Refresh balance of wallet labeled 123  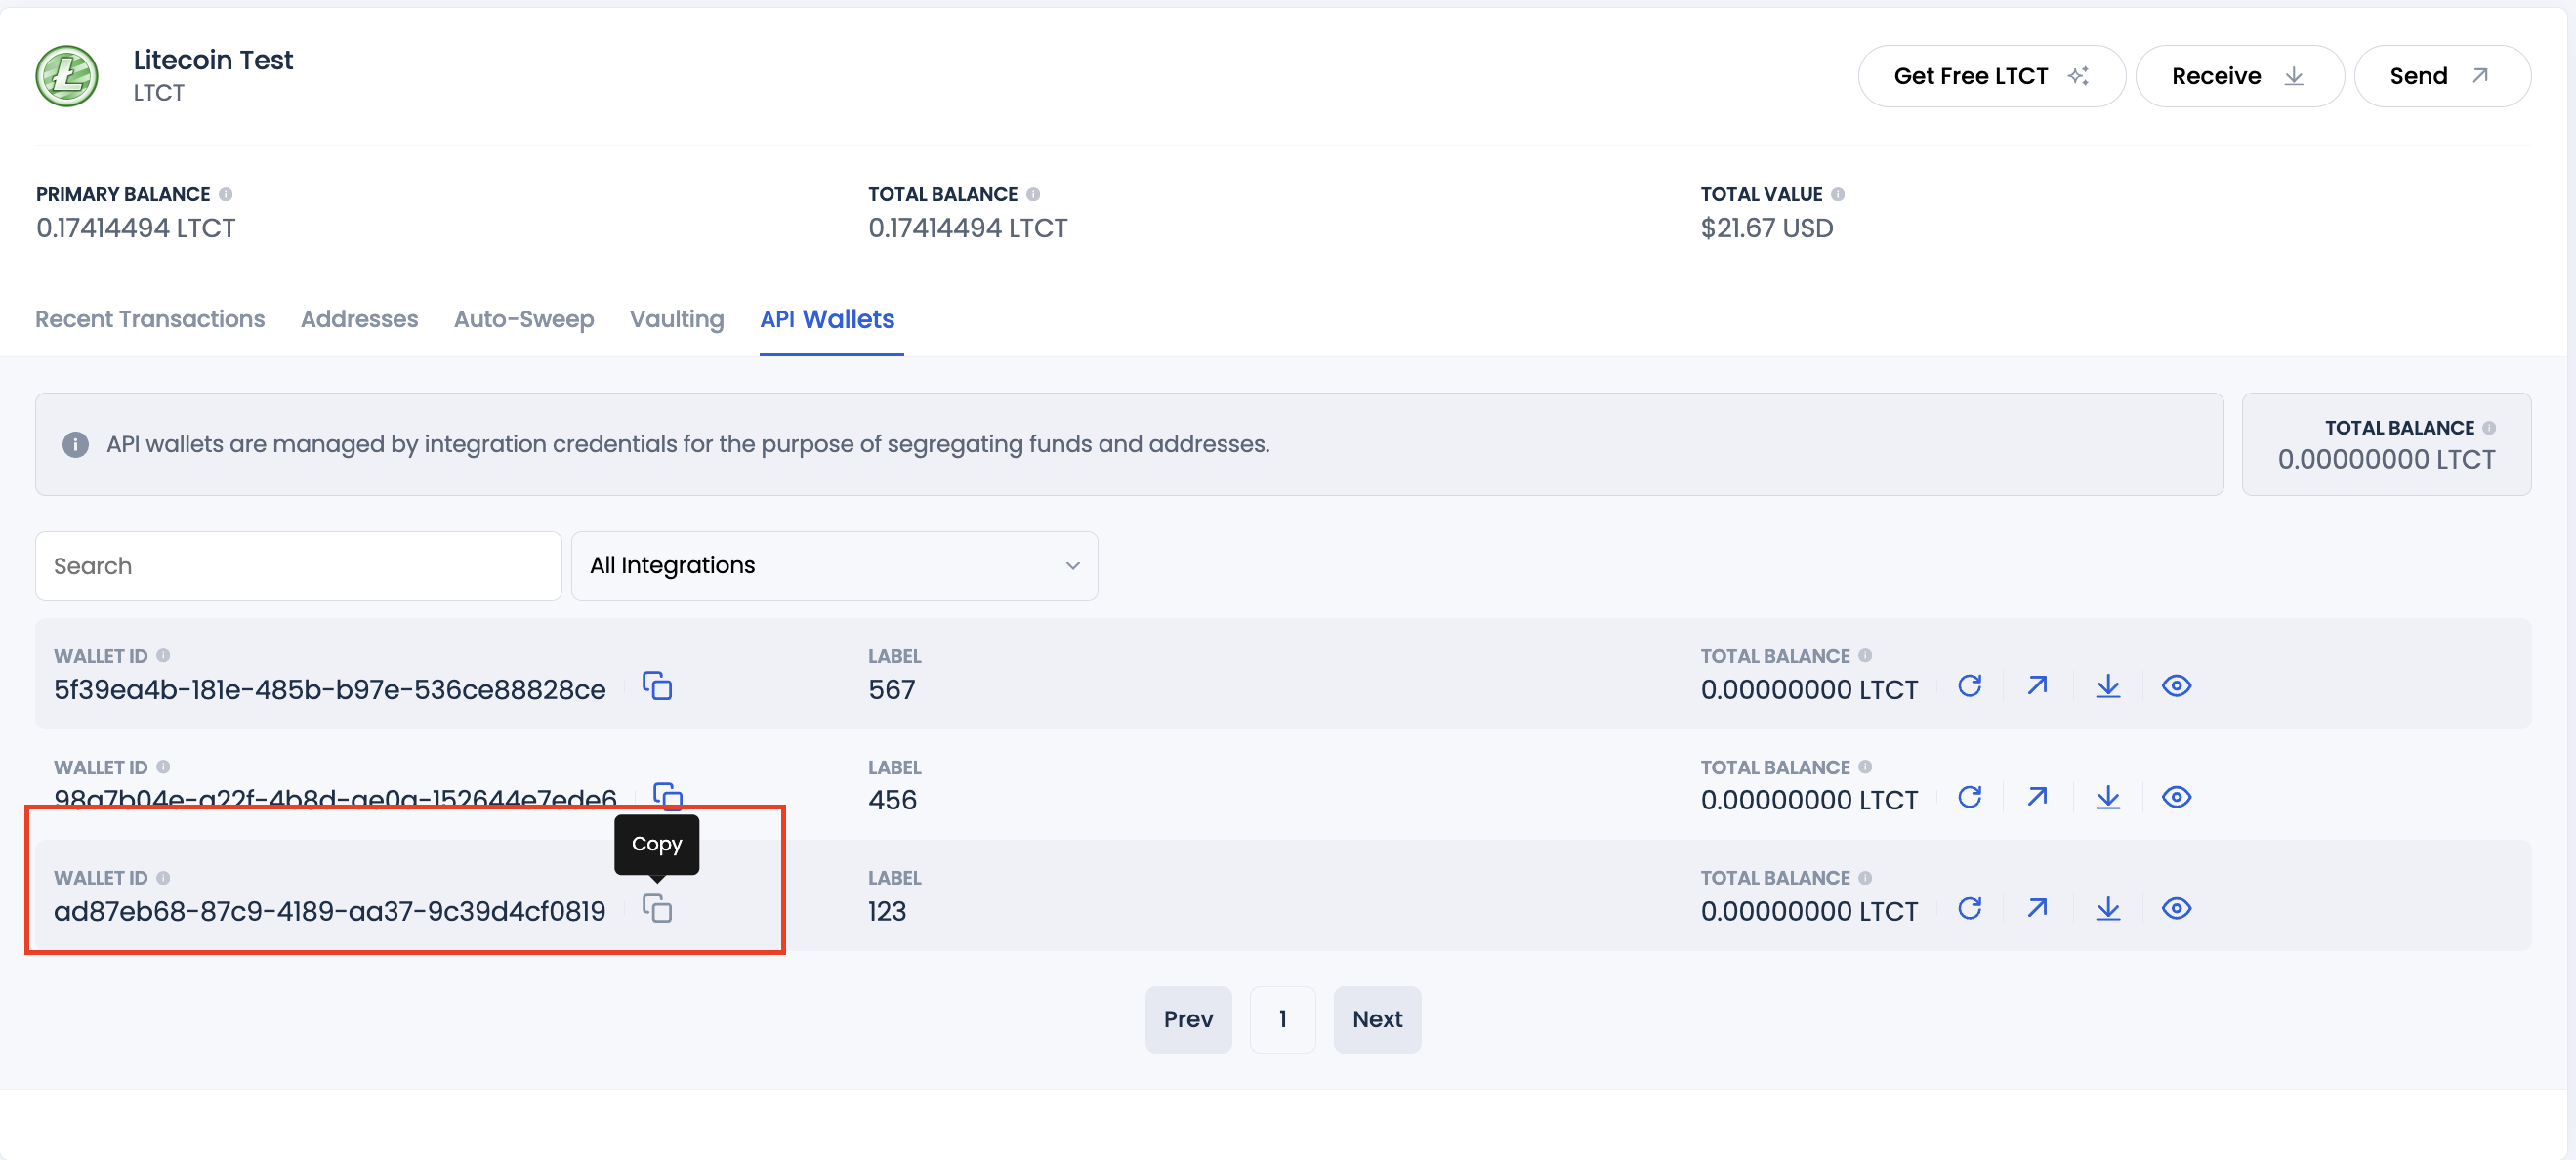click(x=1971, y=910)
